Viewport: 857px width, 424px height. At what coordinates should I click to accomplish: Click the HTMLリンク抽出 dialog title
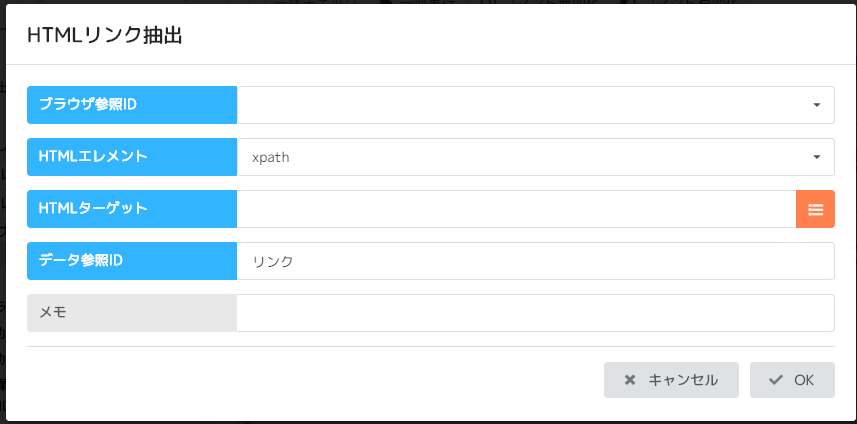pos(104,36)
